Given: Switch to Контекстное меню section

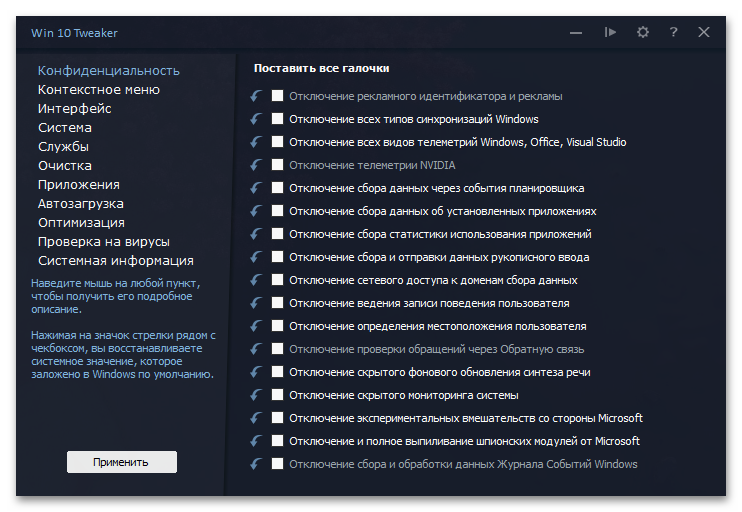Looking at the screenshot, I should (99, 90).
